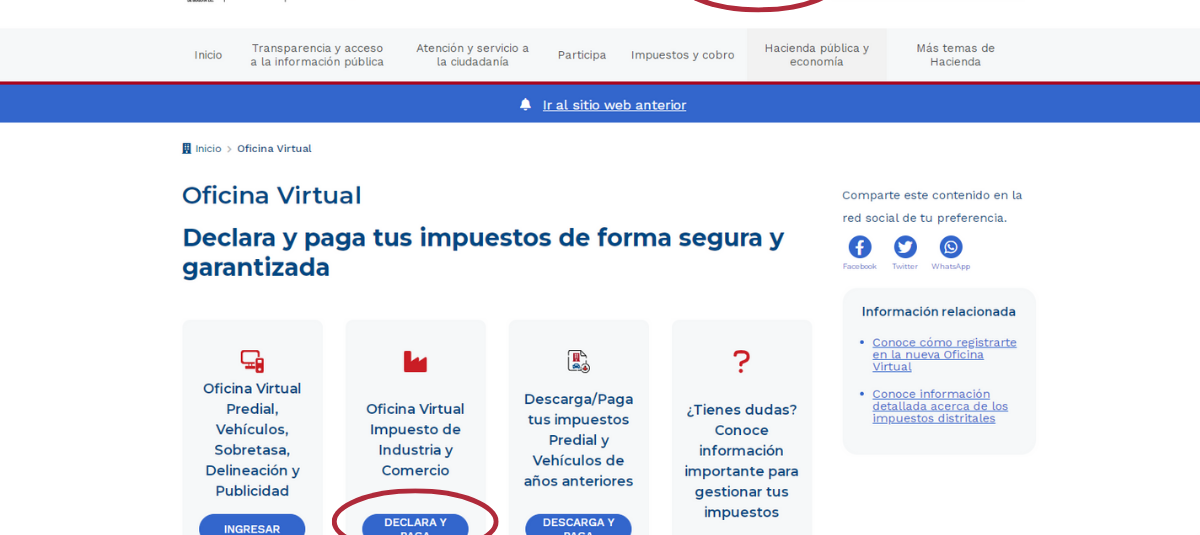Screen dimensions: 1200x535
Task: Follow the Ir al sitio web anterior link
Action: tap(614, 105)
